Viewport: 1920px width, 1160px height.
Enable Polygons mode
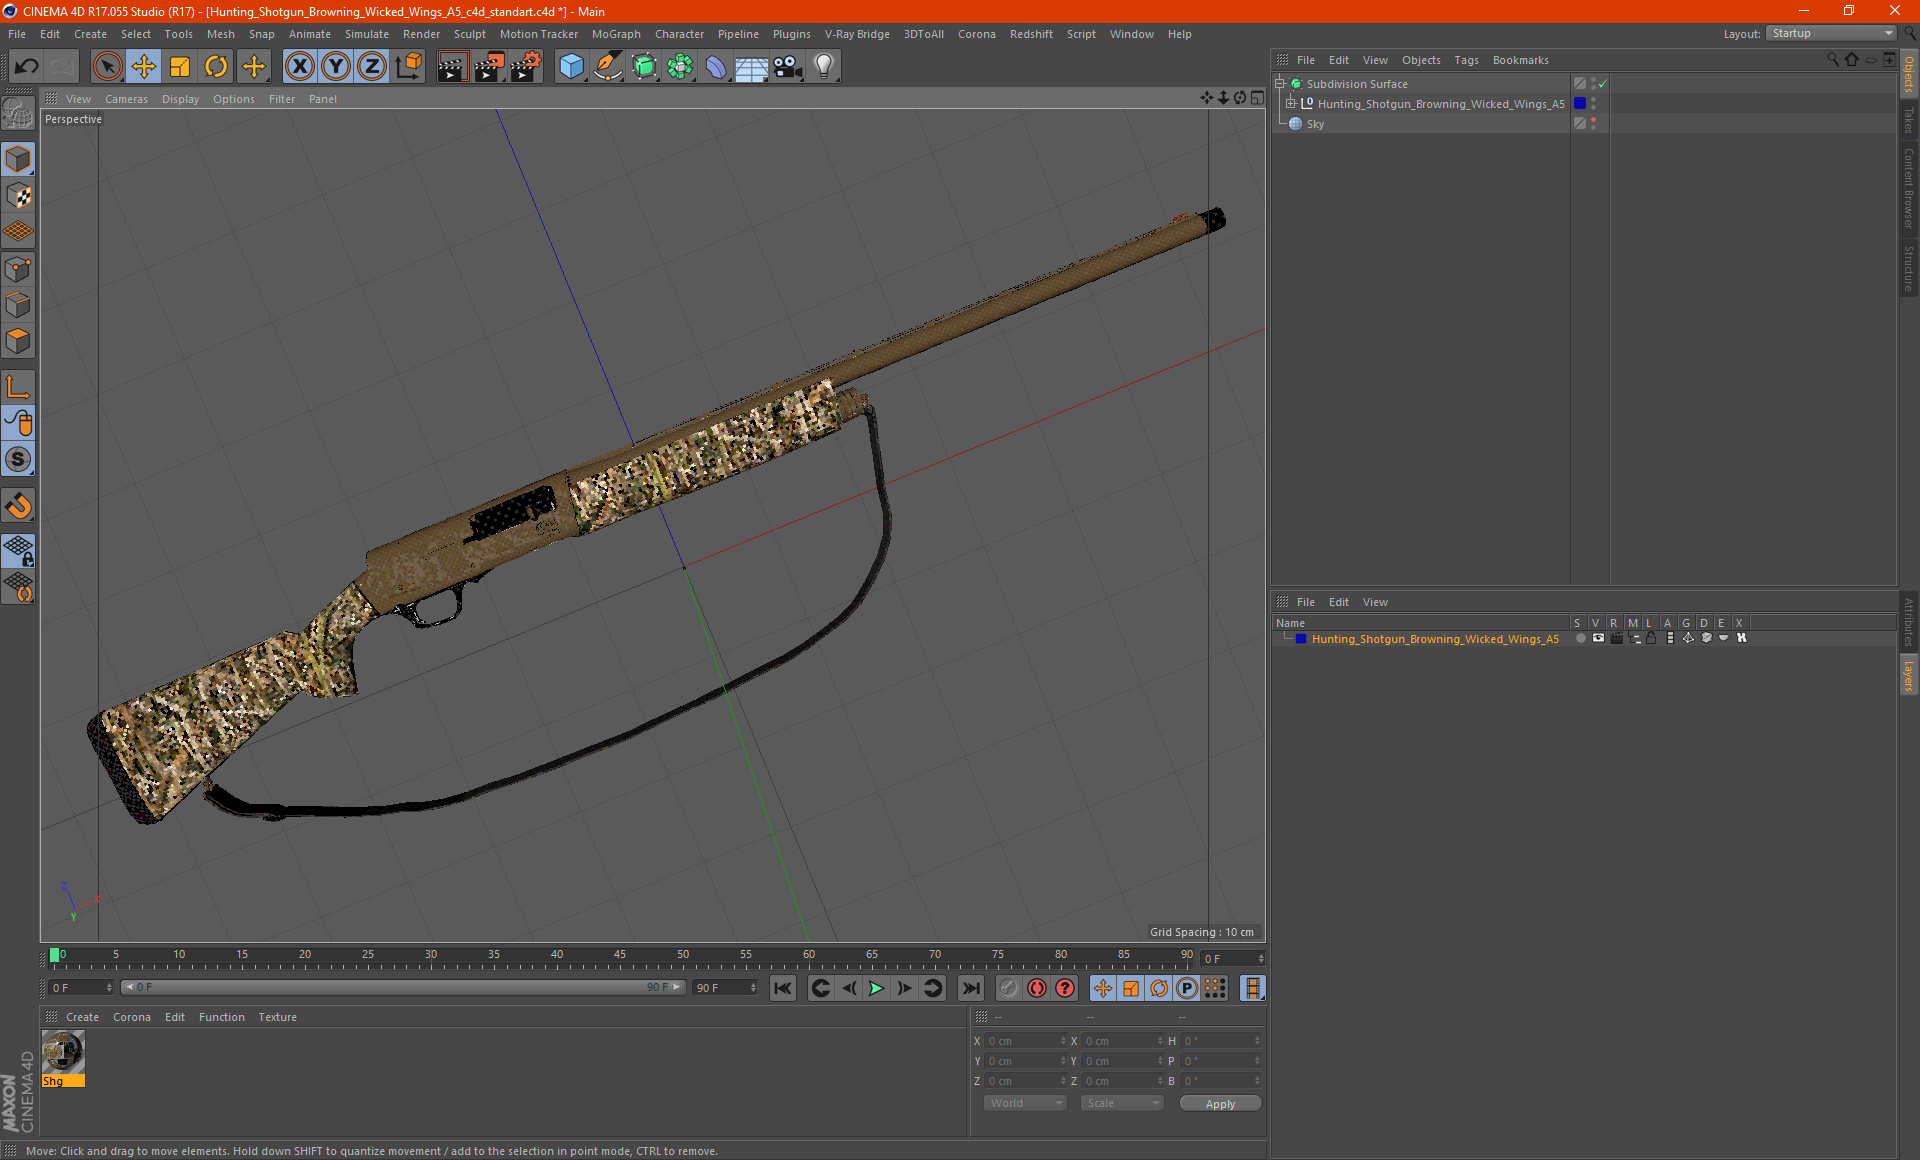[x=19, y=341]
